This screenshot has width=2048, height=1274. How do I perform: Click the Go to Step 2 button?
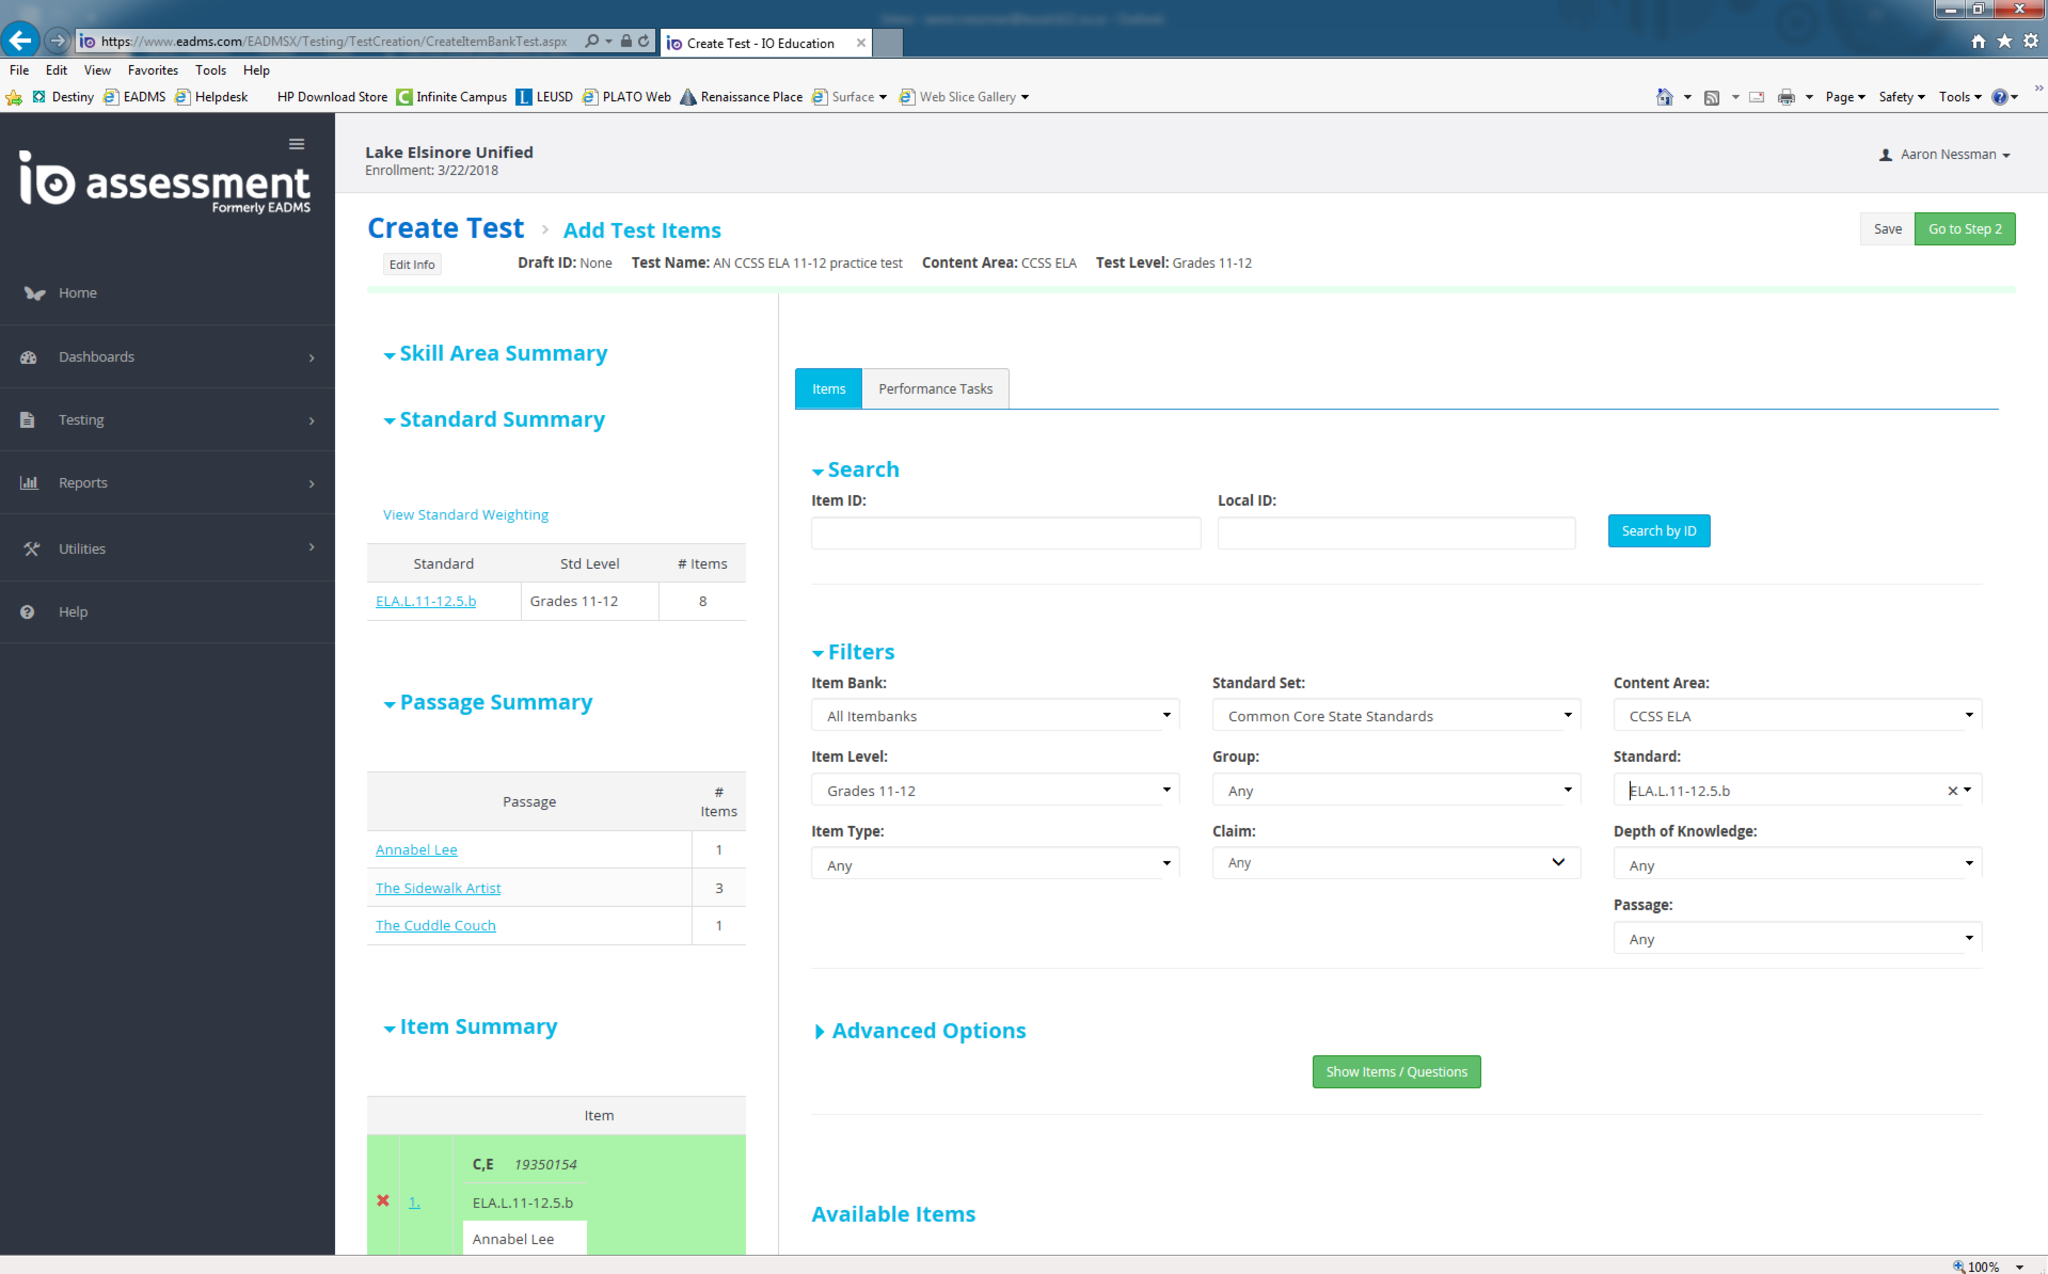click(1963, 229)
